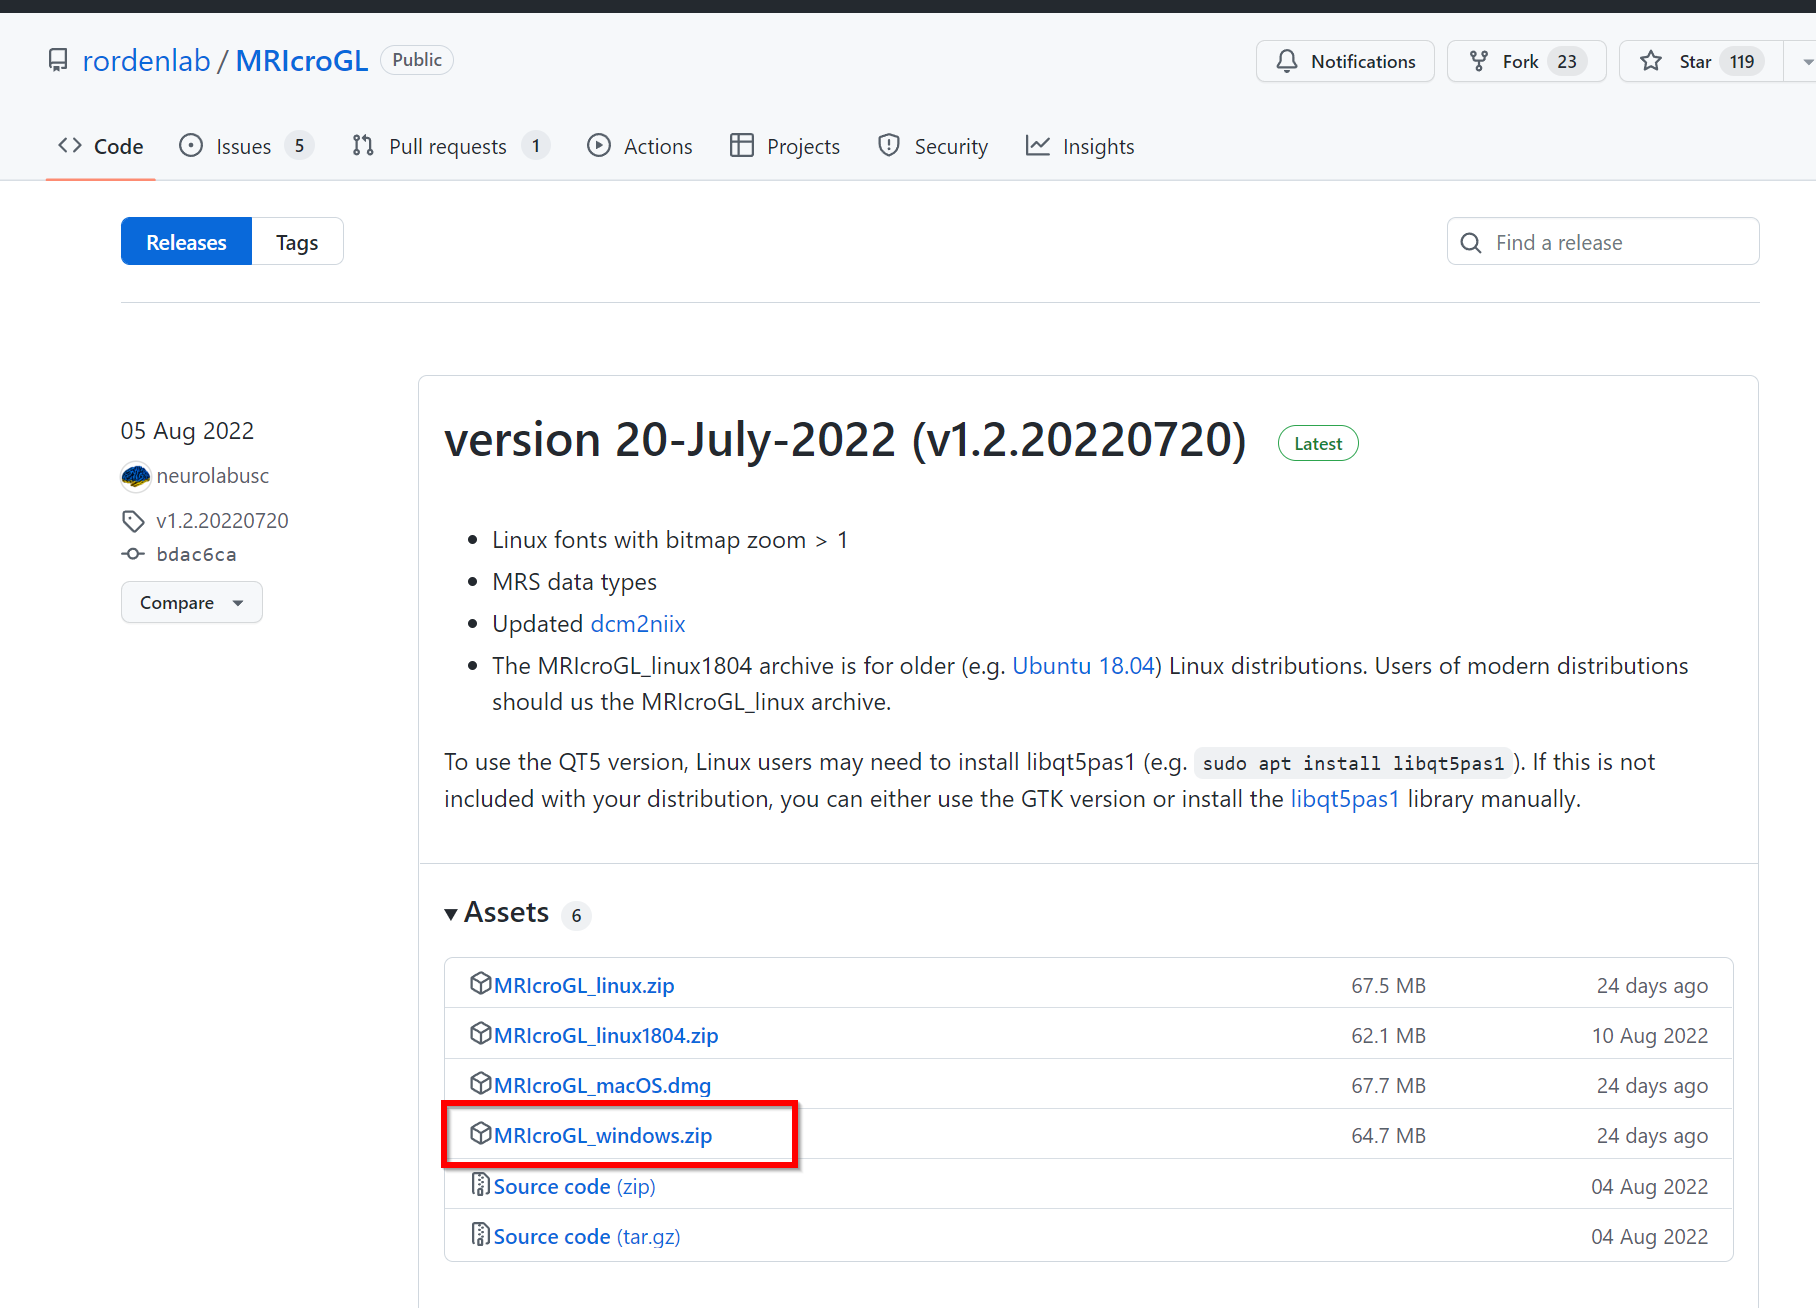Click the Fork branch icon
This screenshot has height=1308, width=1816.
click(x=1479, y=61)
